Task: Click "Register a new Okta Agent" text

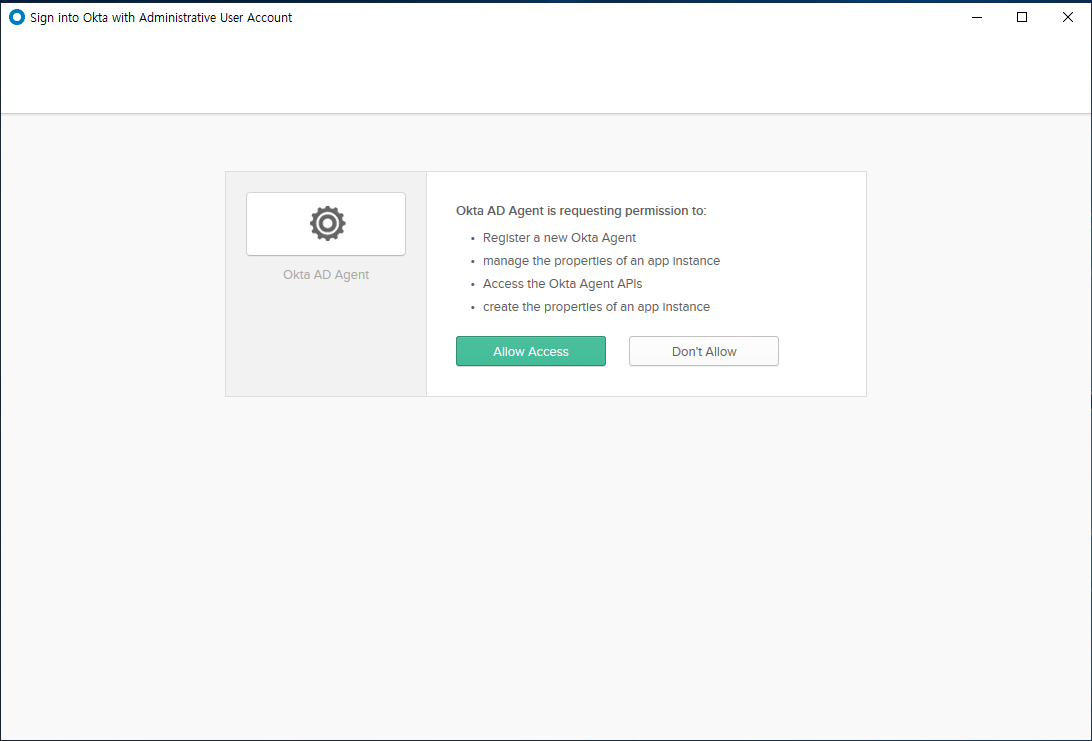Action: [559, 237]
